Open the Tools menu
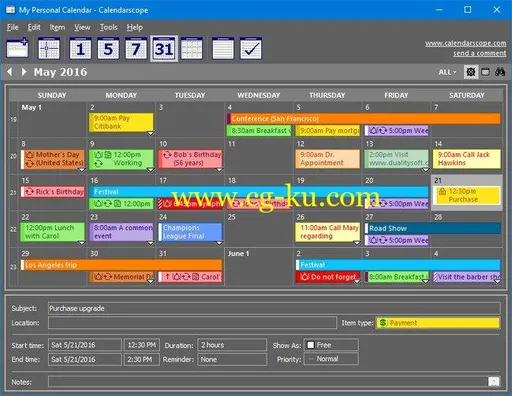Image resolution: width=512 pixels, height=396 pixels. 108,27
